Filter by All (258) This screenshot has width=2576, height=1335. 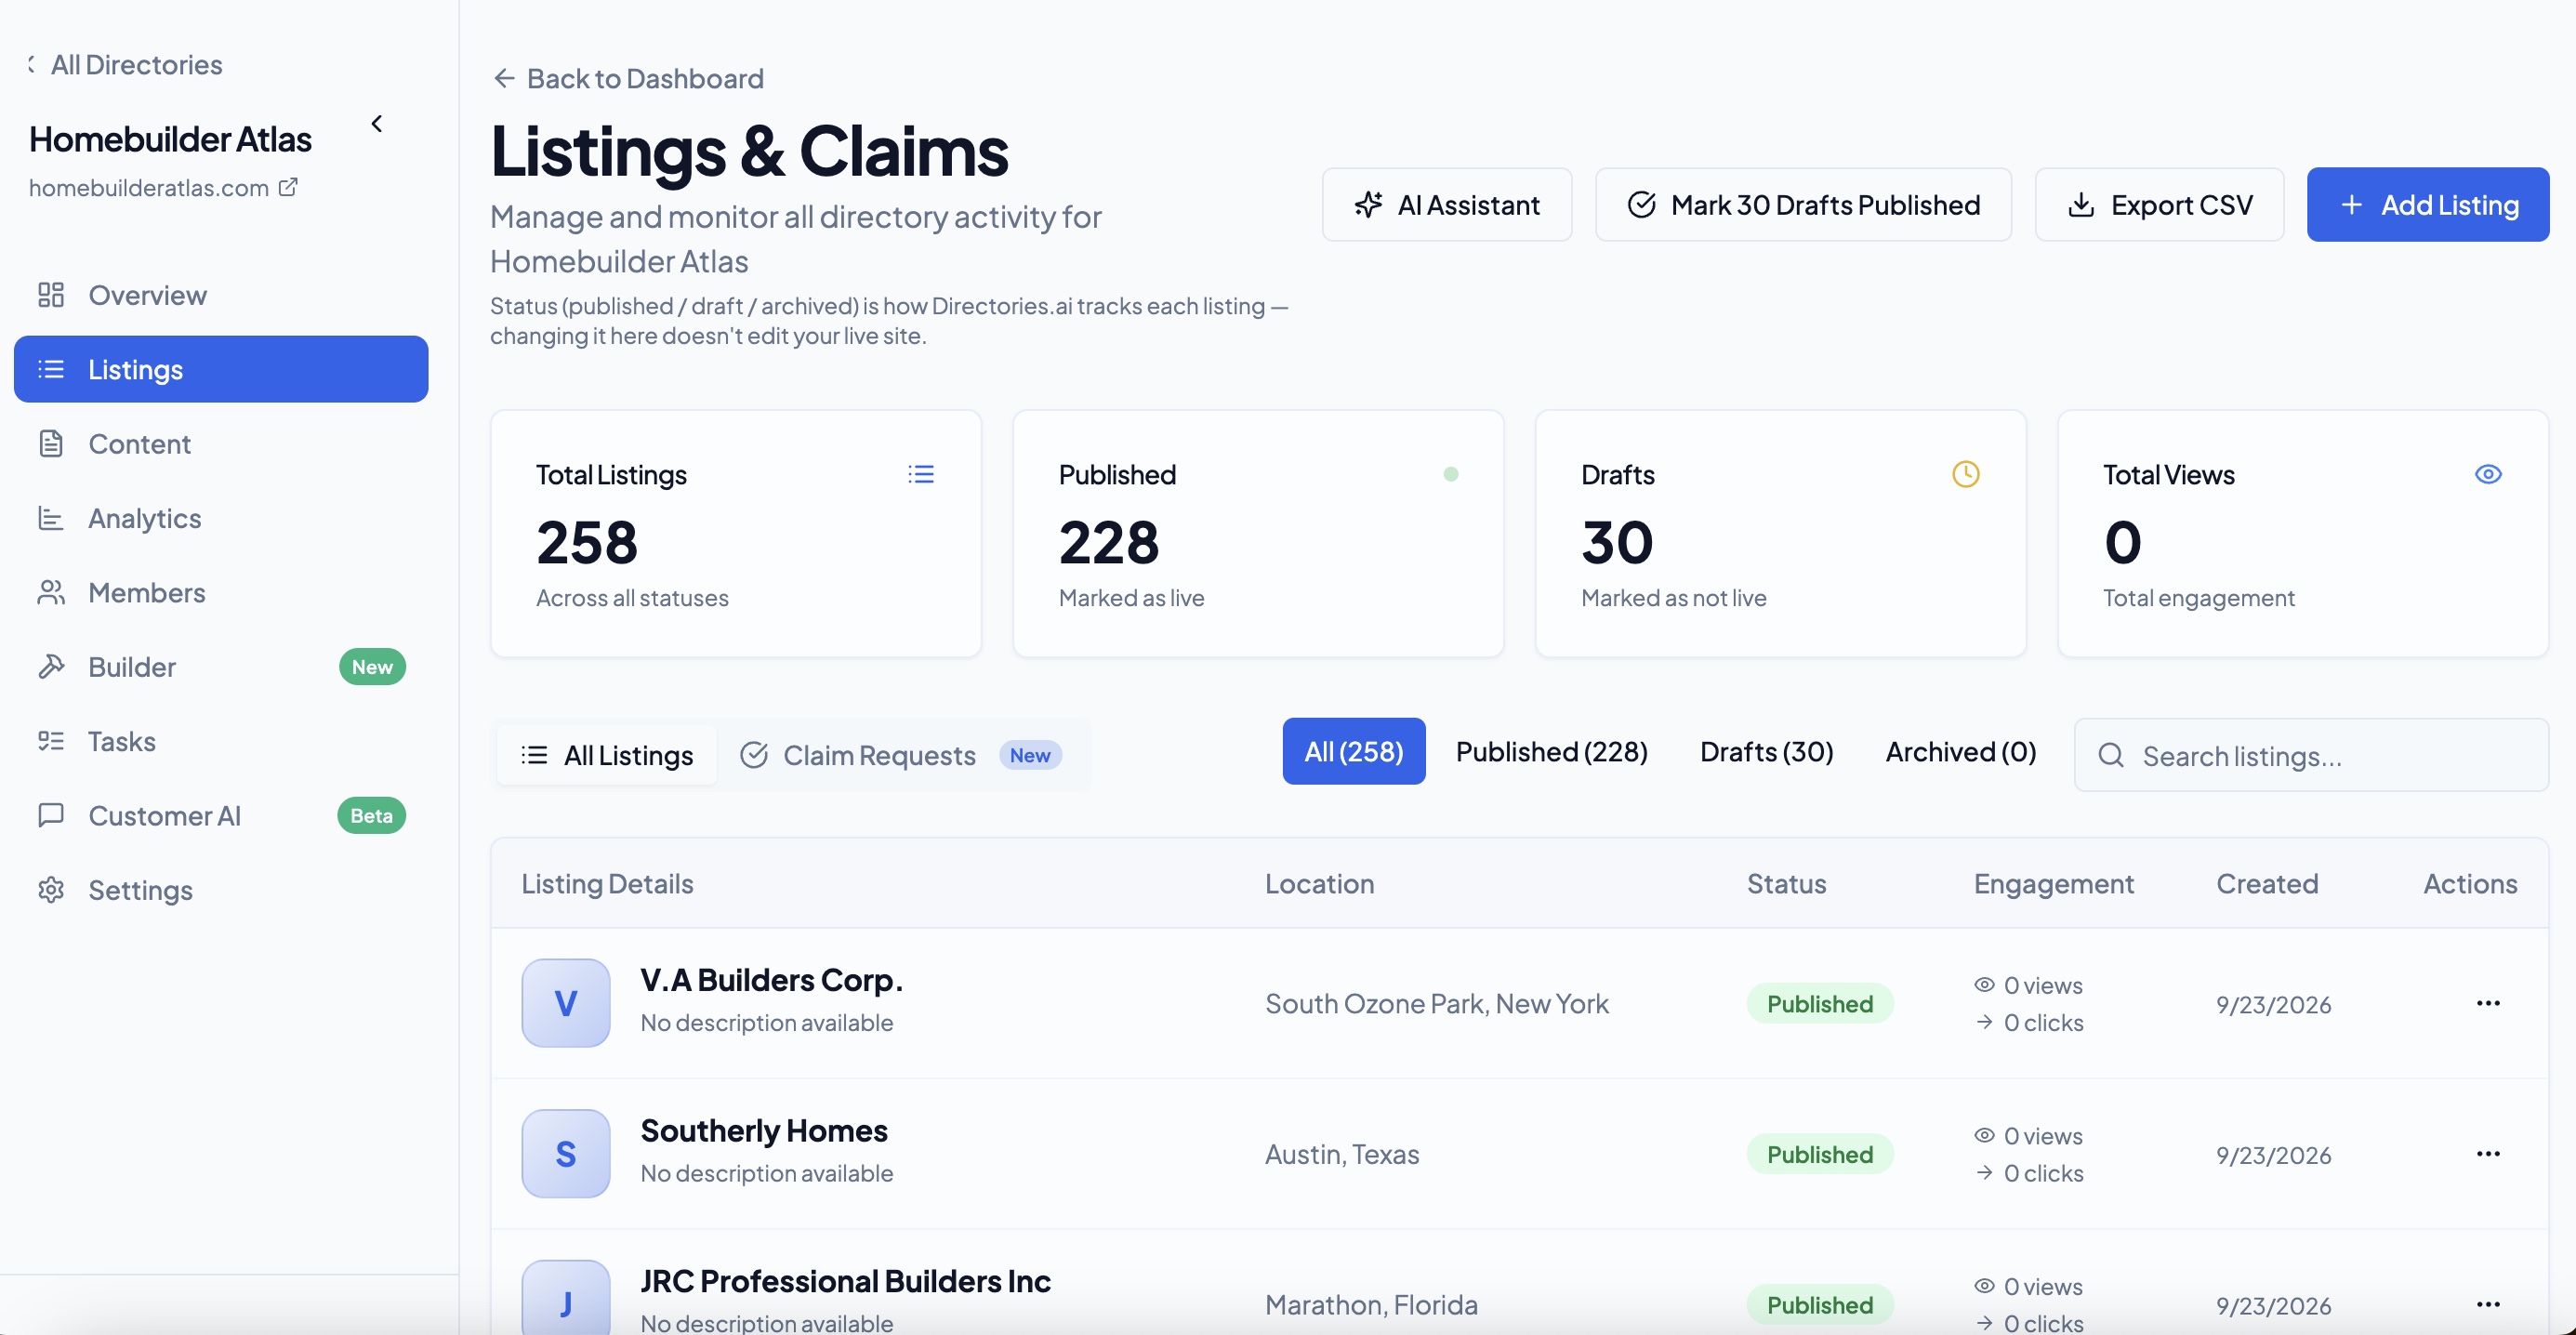[x=1354, y=751]
